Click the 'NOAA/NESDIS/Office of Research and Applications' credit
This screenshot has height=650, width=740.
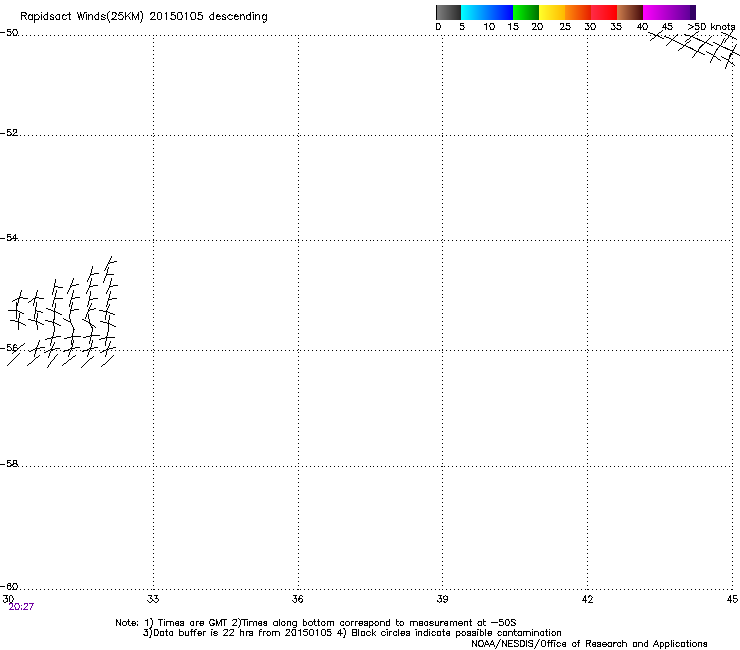[589, 643]
